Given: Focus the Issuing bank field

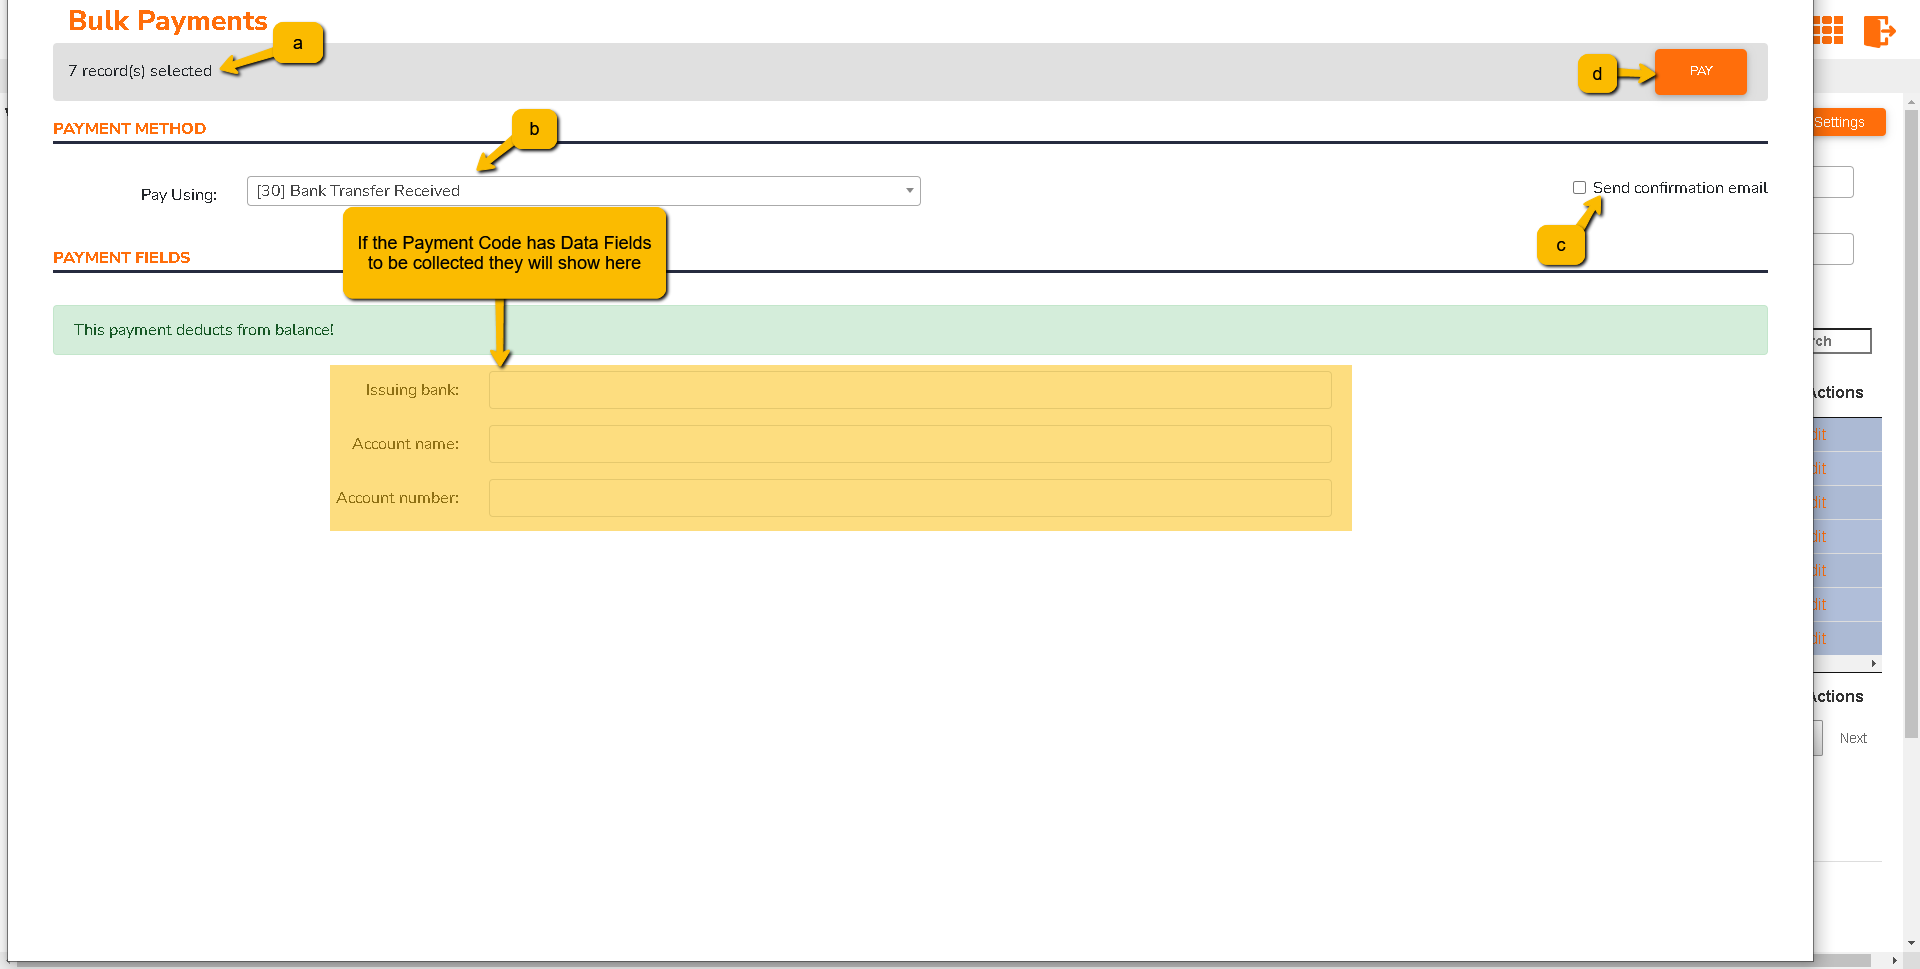Looking at the screenshot, I should click(x=909, y=390).
